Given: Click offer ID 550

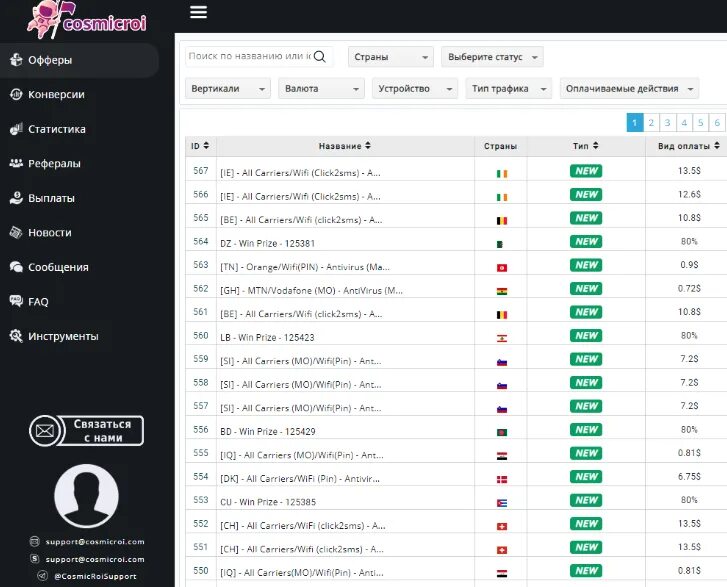Looking at the screenshot, I should [x=201, y=570].
